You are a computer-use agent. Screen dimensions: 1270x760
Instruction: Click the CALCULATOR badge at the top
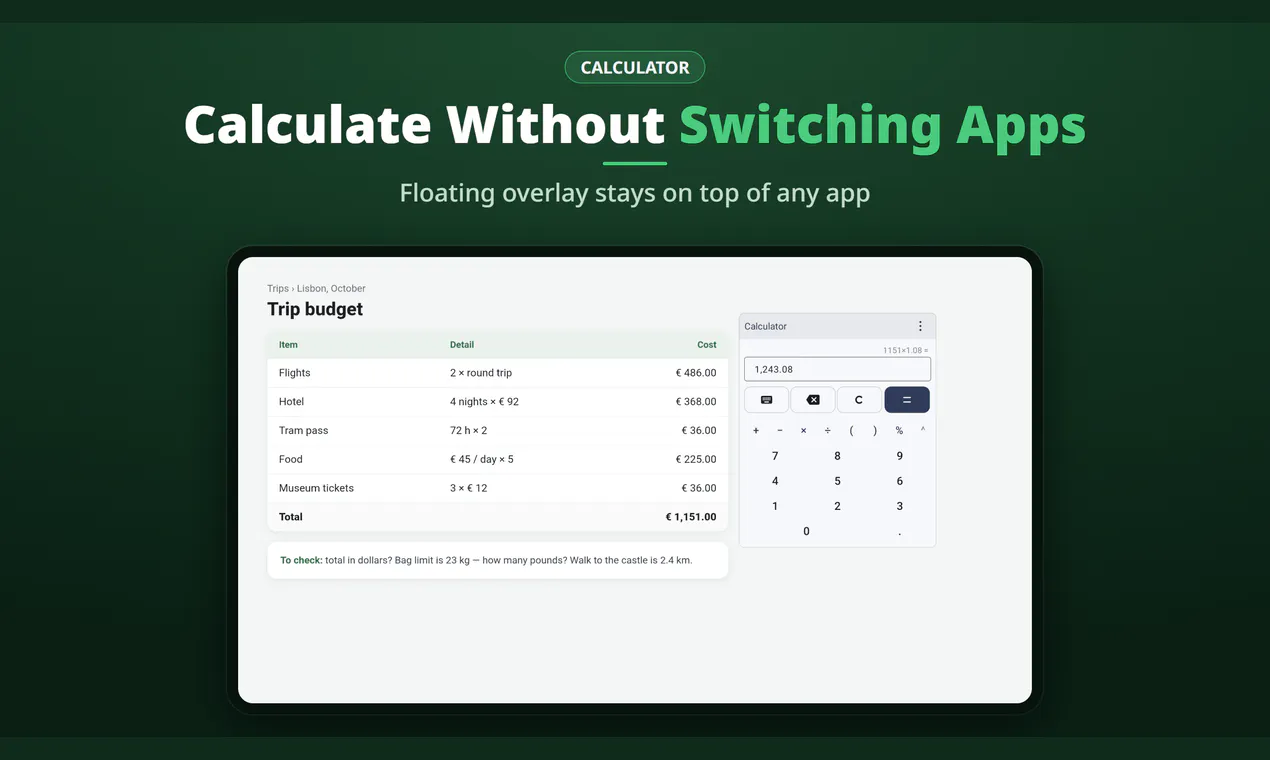(635, 67)
